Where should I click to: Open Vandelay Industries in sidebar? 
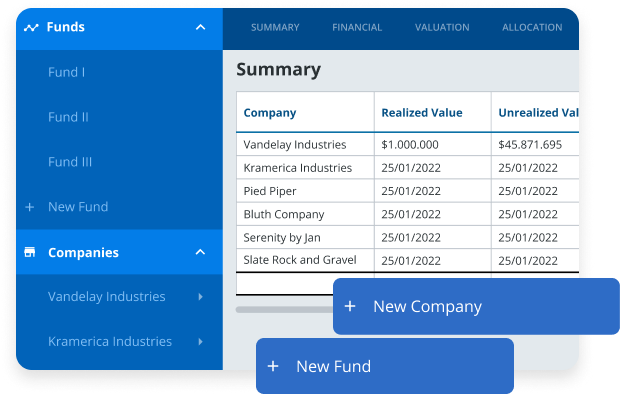tap(107, 297)
